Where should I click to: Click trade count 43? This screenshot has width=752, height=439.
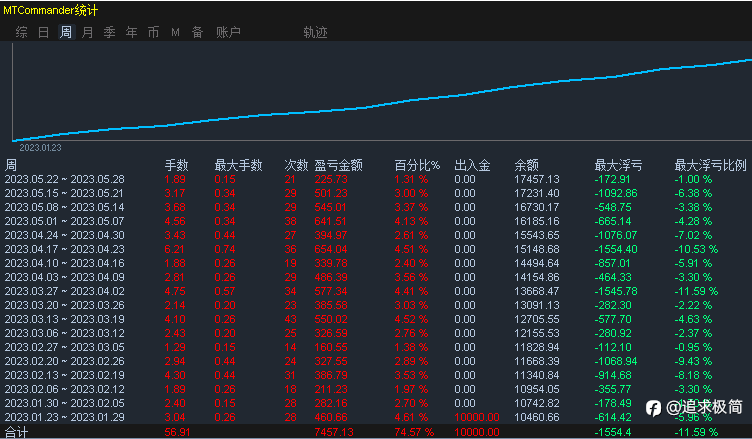coord(290,319)
